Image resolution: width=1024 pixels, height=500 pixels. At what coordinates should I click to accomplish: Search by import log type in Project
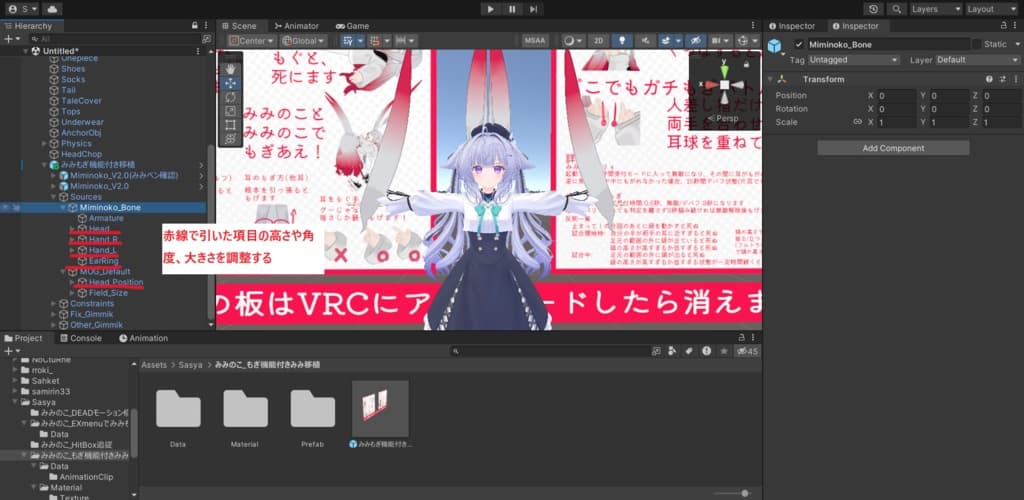click(x=706, y=351)
